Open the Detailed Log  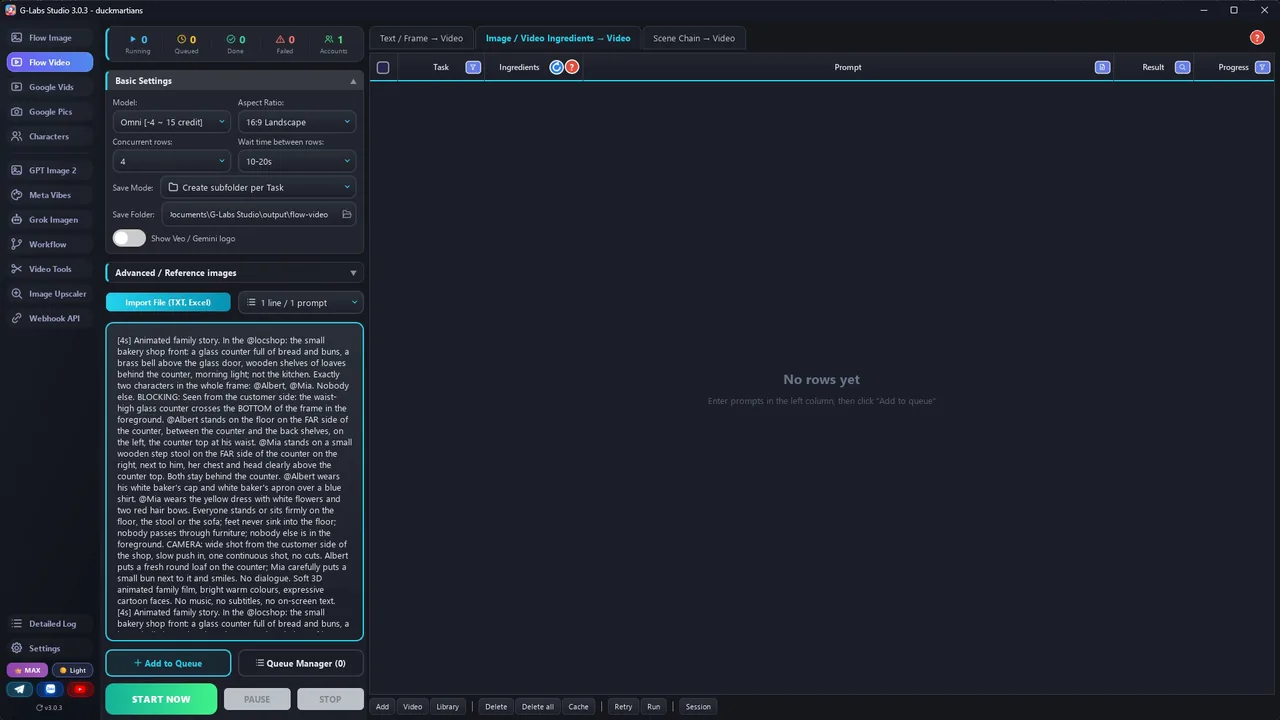pyautogui.click(x=50, y=624)
